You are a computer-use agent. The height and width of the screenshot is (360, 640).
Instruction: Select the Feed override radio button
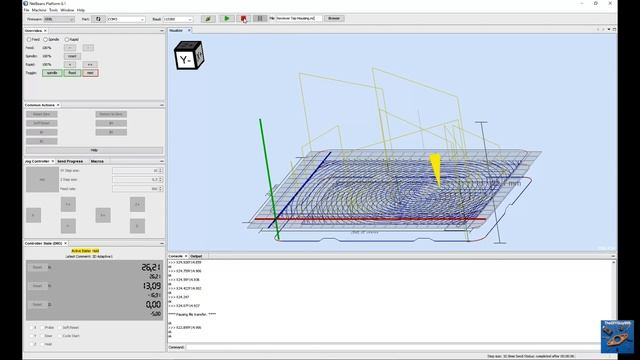coord(29,40)
